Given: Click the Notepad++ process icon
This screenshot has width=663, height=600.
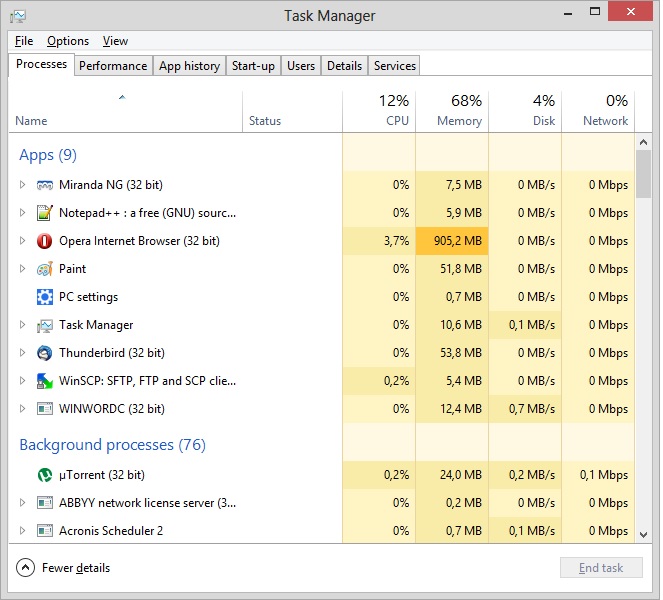Looking at the screenshot, I should click(x=44, y=213).
